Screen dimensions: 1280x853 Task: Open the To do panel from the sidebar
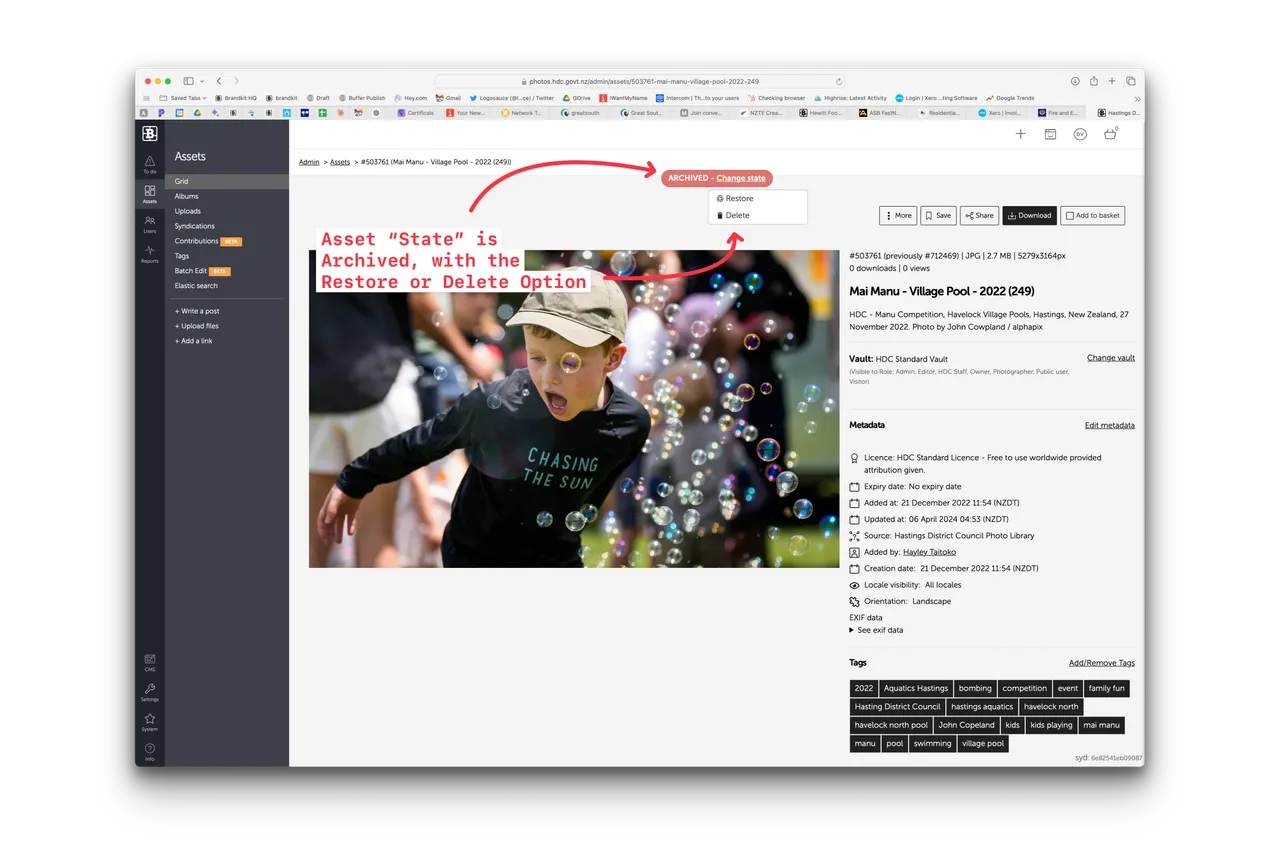click(x=149, y=162)
